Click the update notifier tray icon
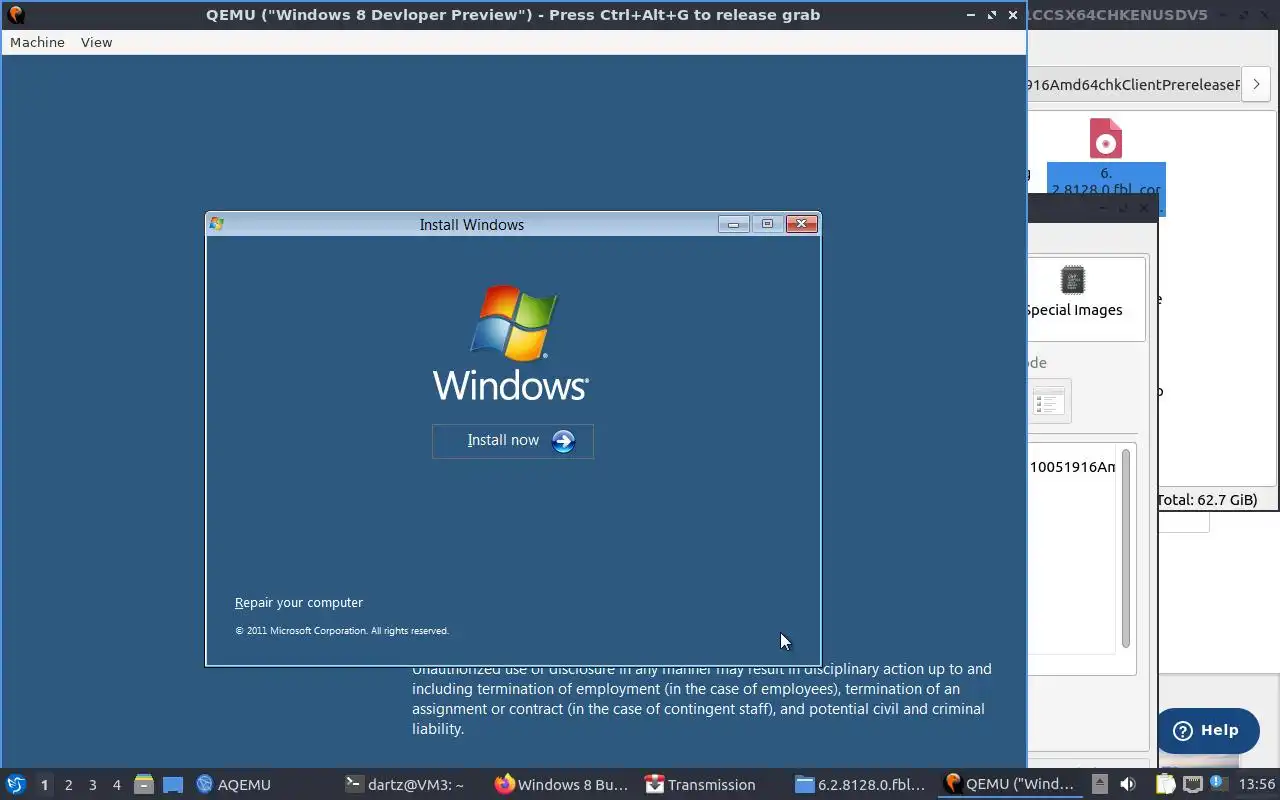1280x800 pixels. [1219, 784]
